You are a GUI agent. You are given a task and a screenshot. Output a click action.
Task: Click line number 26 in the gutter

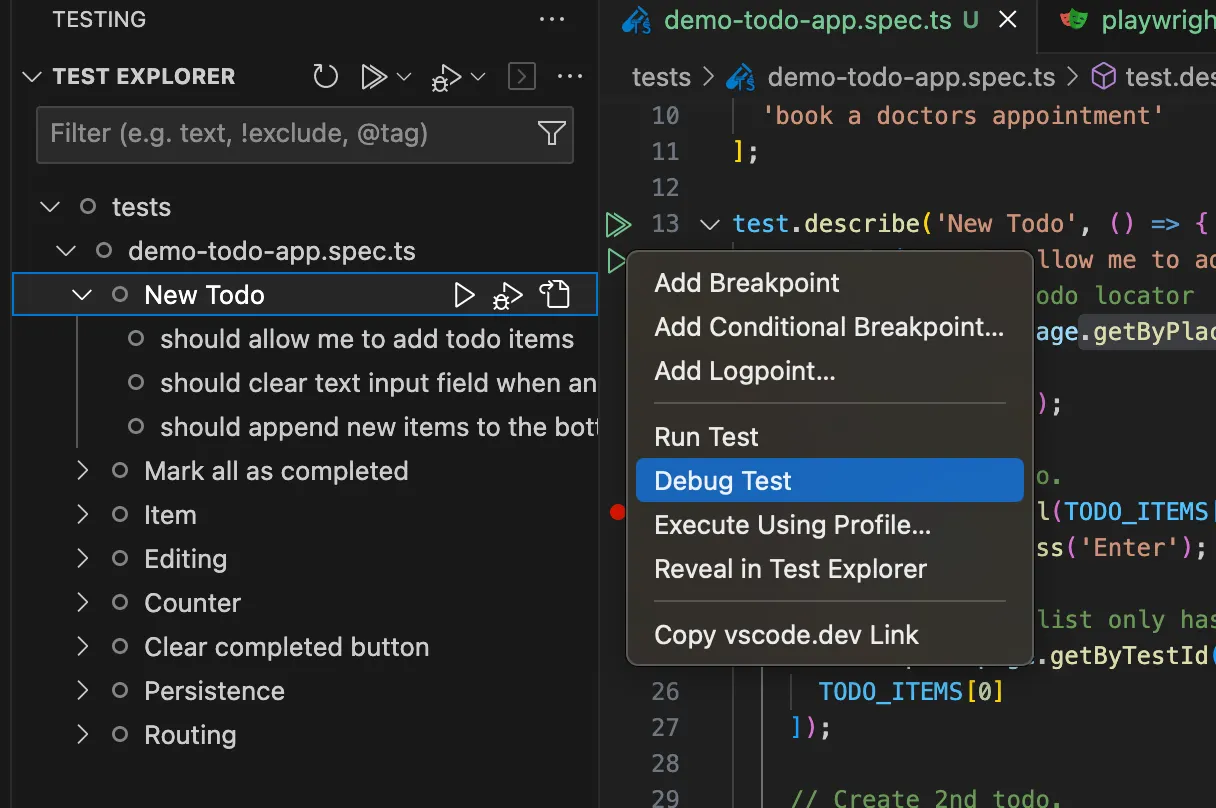(665, 692)
